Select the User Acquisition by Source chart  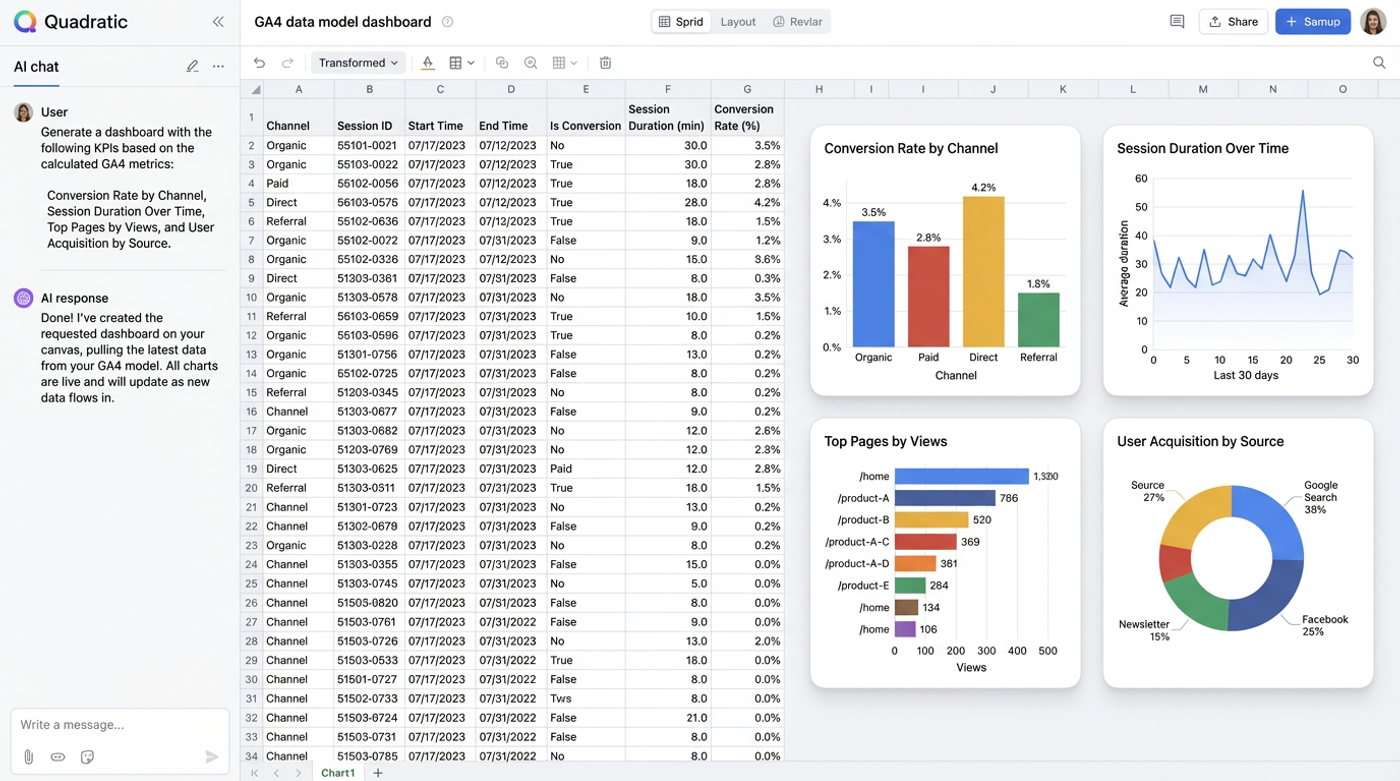[x=1238, y=553]
